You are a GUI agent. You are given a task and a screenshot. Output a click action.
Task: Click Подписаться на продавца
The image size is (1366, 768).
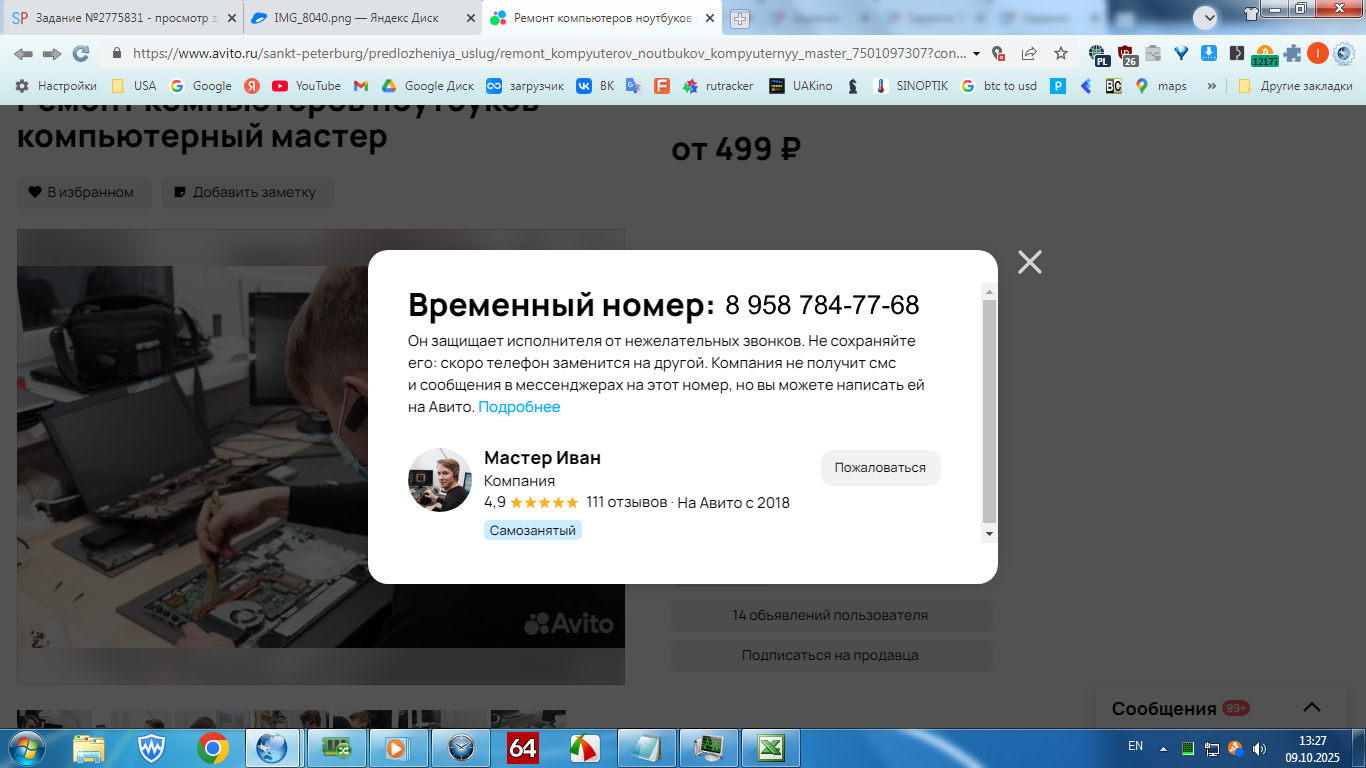[x=831, y=655]
